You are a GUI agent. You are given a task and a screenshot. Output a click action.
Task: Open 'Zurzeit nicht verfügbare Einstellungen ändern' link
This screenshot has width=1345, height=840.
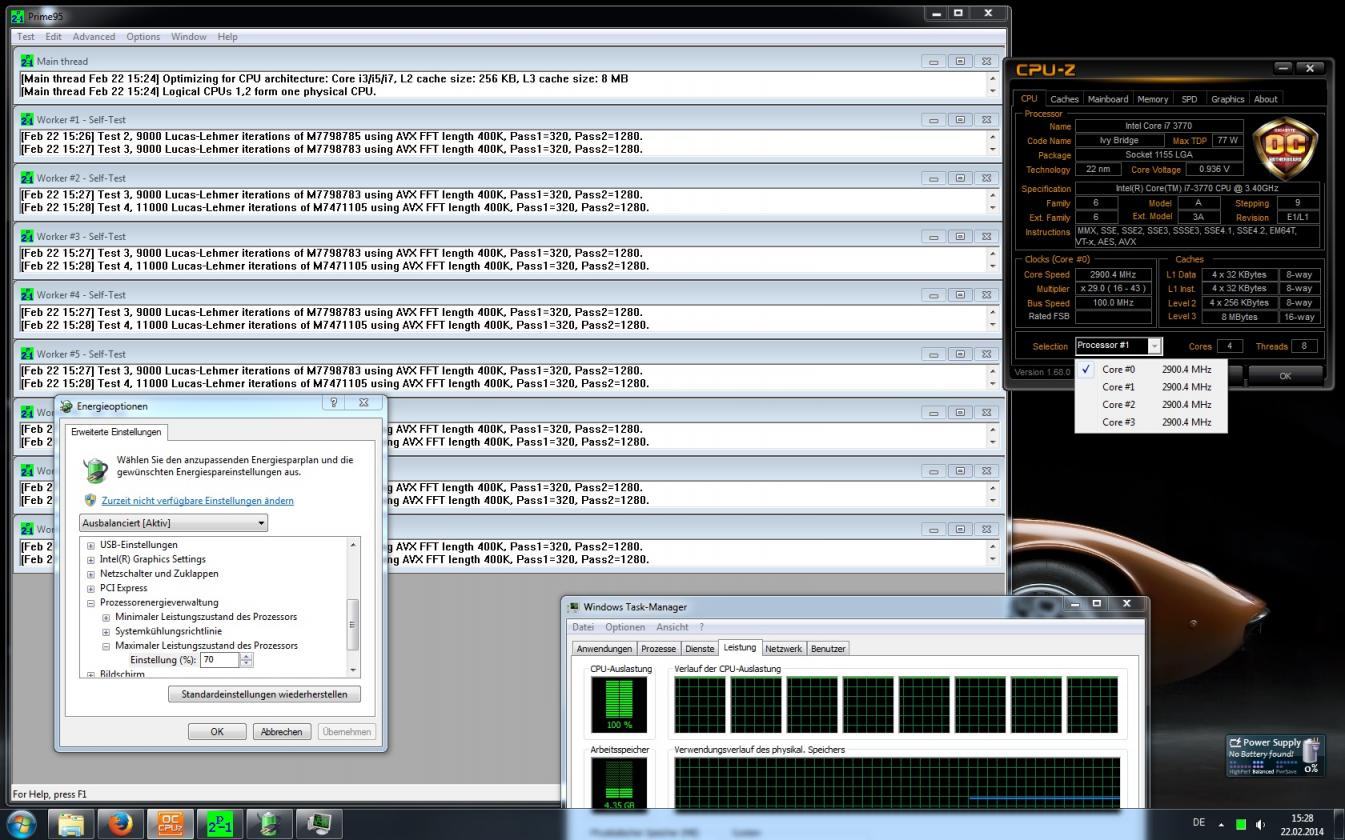click(x=197, y=500)
